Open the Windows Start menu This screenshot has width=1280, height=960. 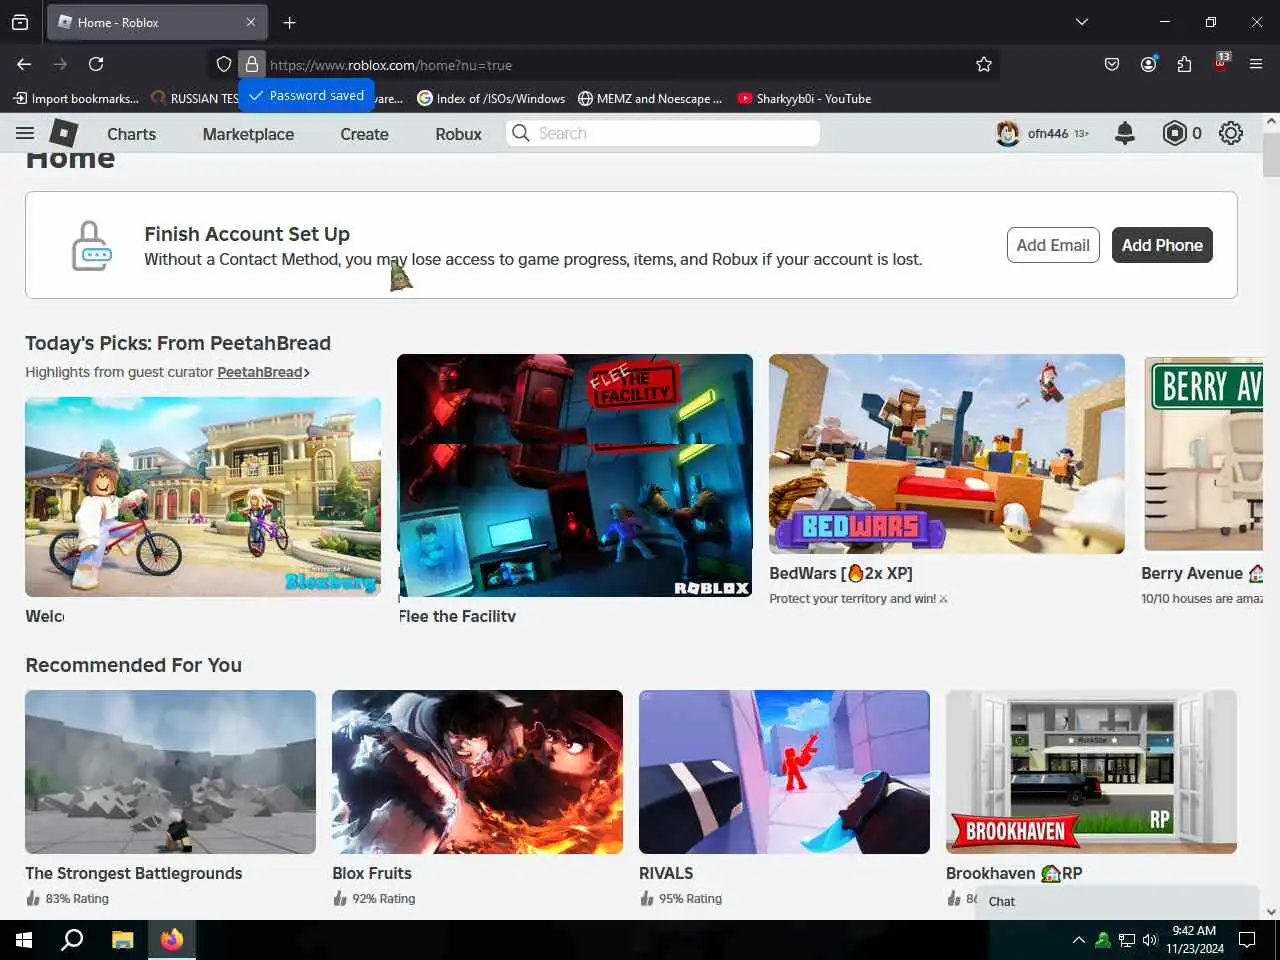click(24, 940)
